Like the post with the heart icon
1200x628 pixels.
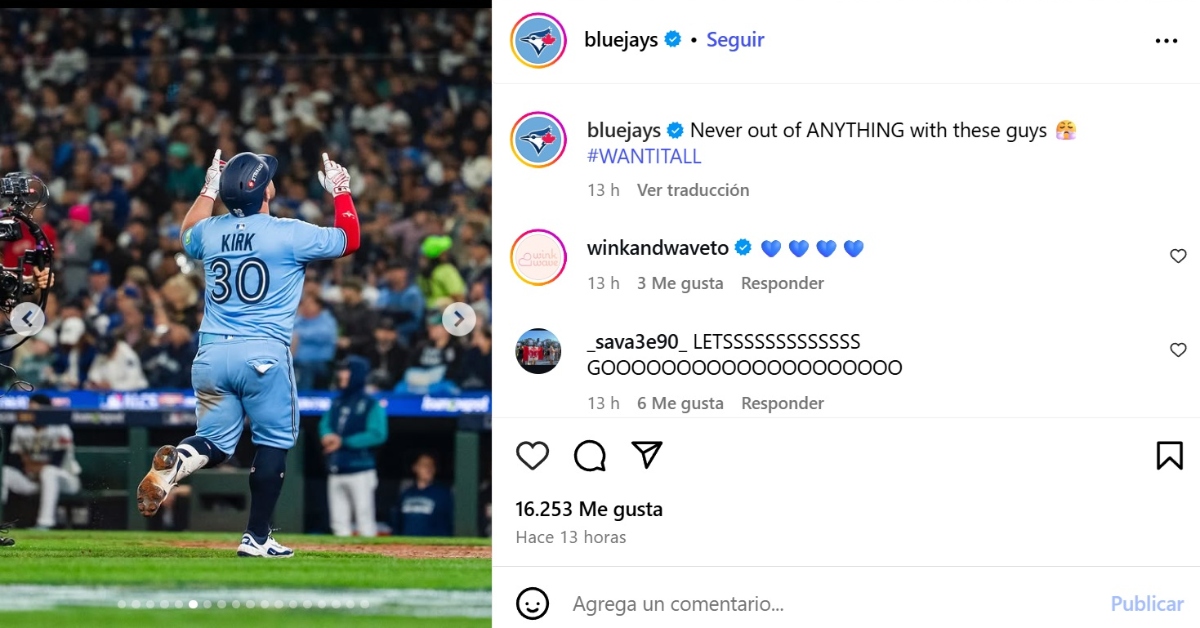click(532, 456)
